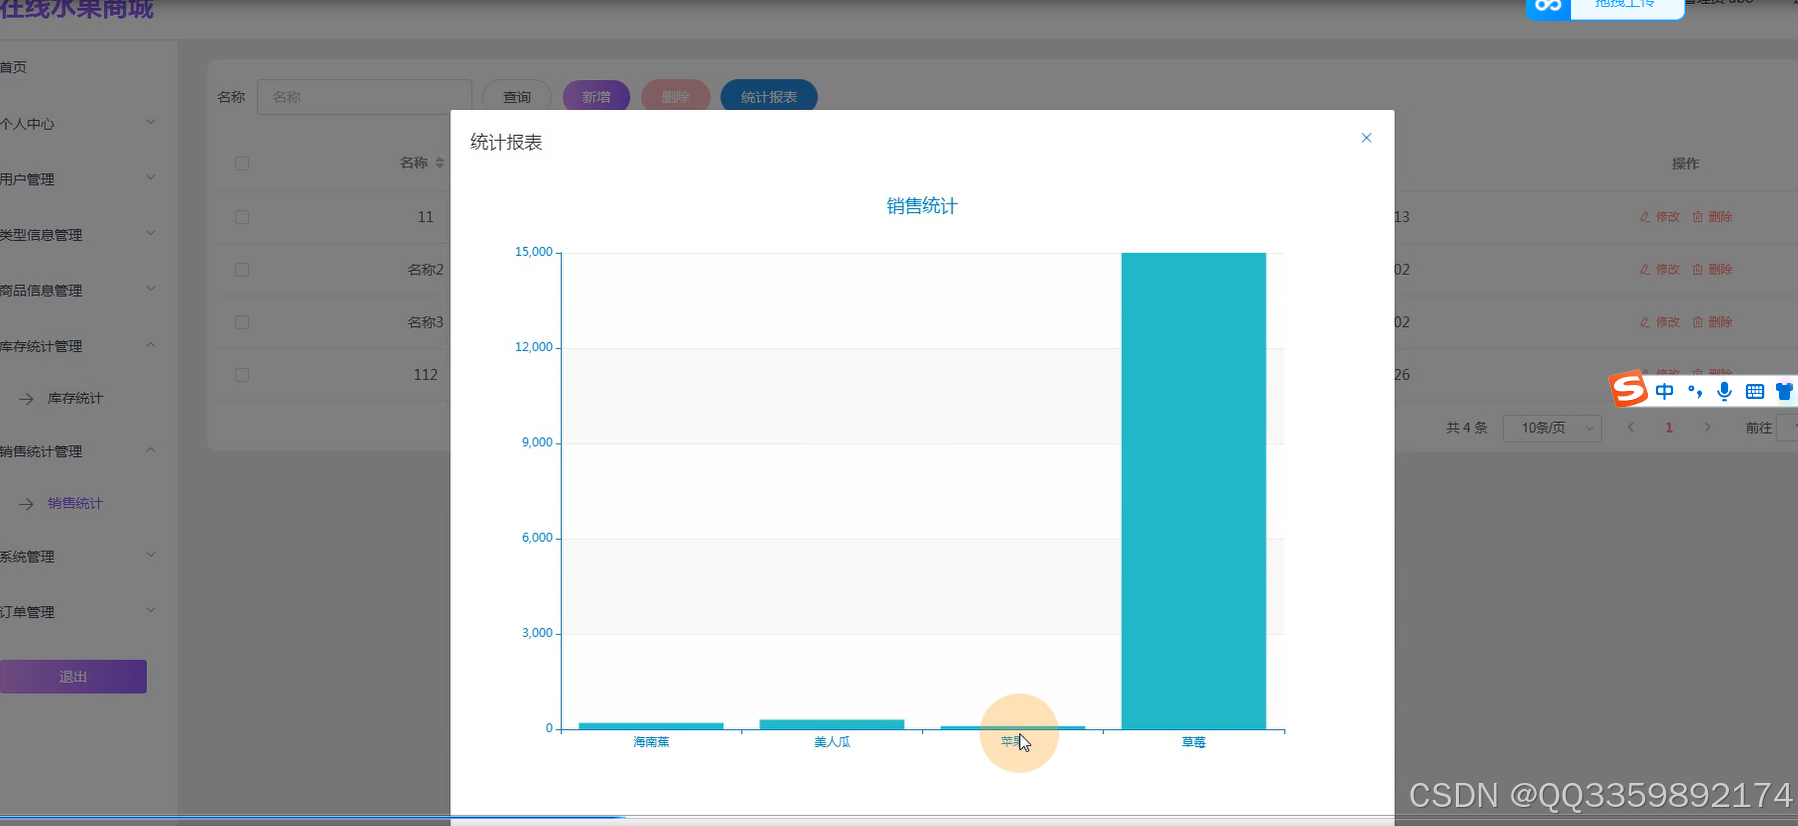Click 修改 in the second row

1660,270
